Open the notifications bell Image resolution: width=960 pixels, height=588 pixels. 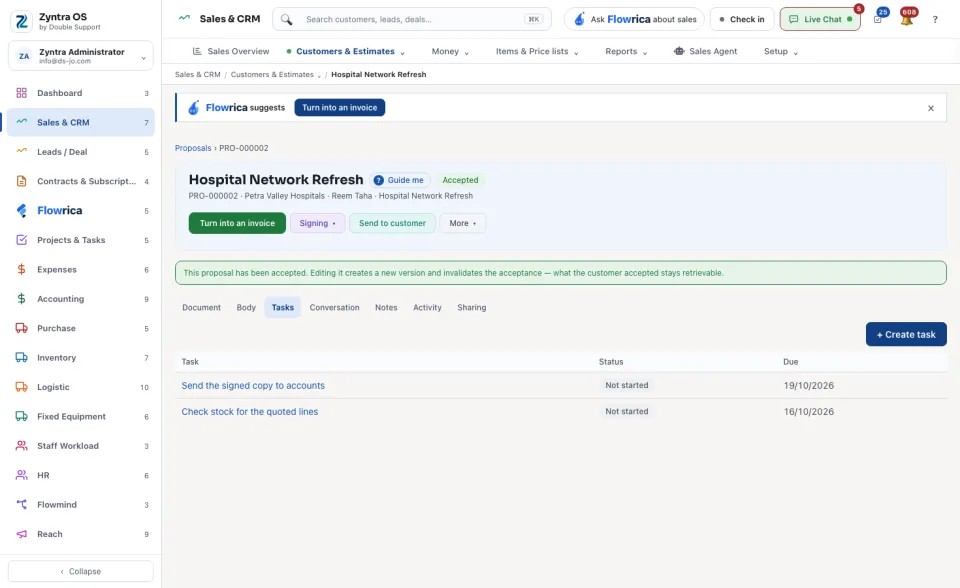click(x=907, y=19)
